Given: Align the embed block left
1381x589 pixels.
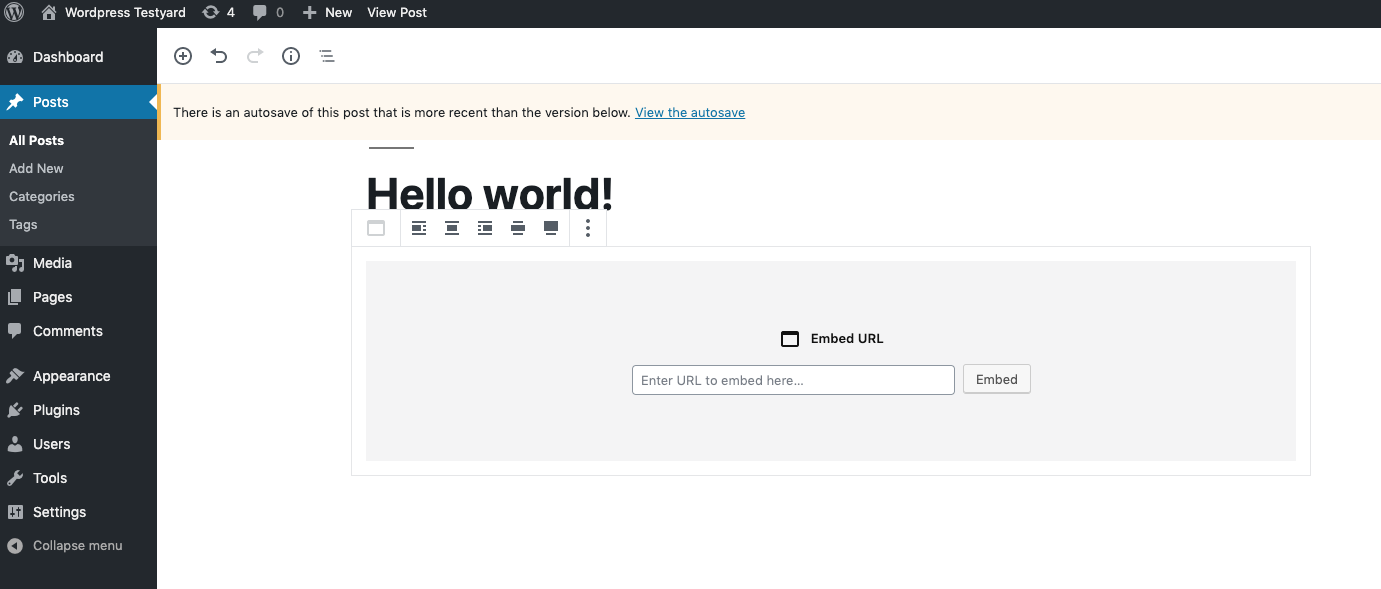Looking at the screenshot, I should (x=419, y=228).
